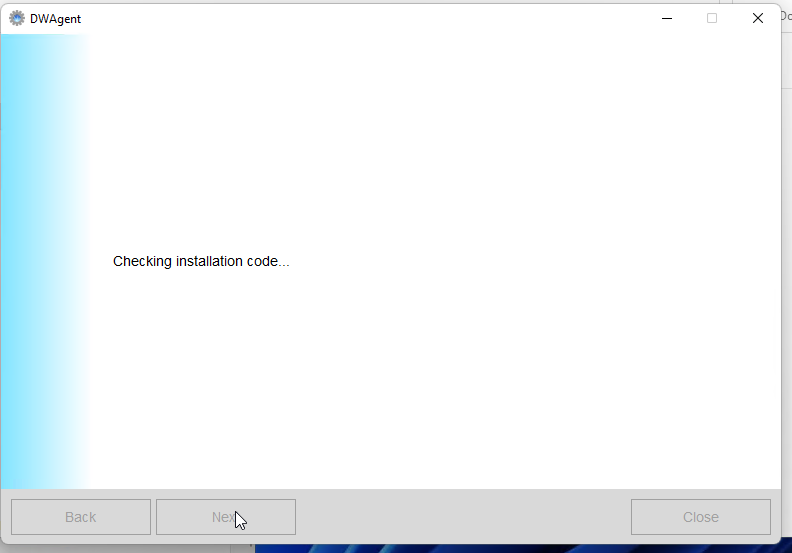This screenshot has height=553, width=792.
Task: Click the greyed-out maximize button
Action: (712, 18)
